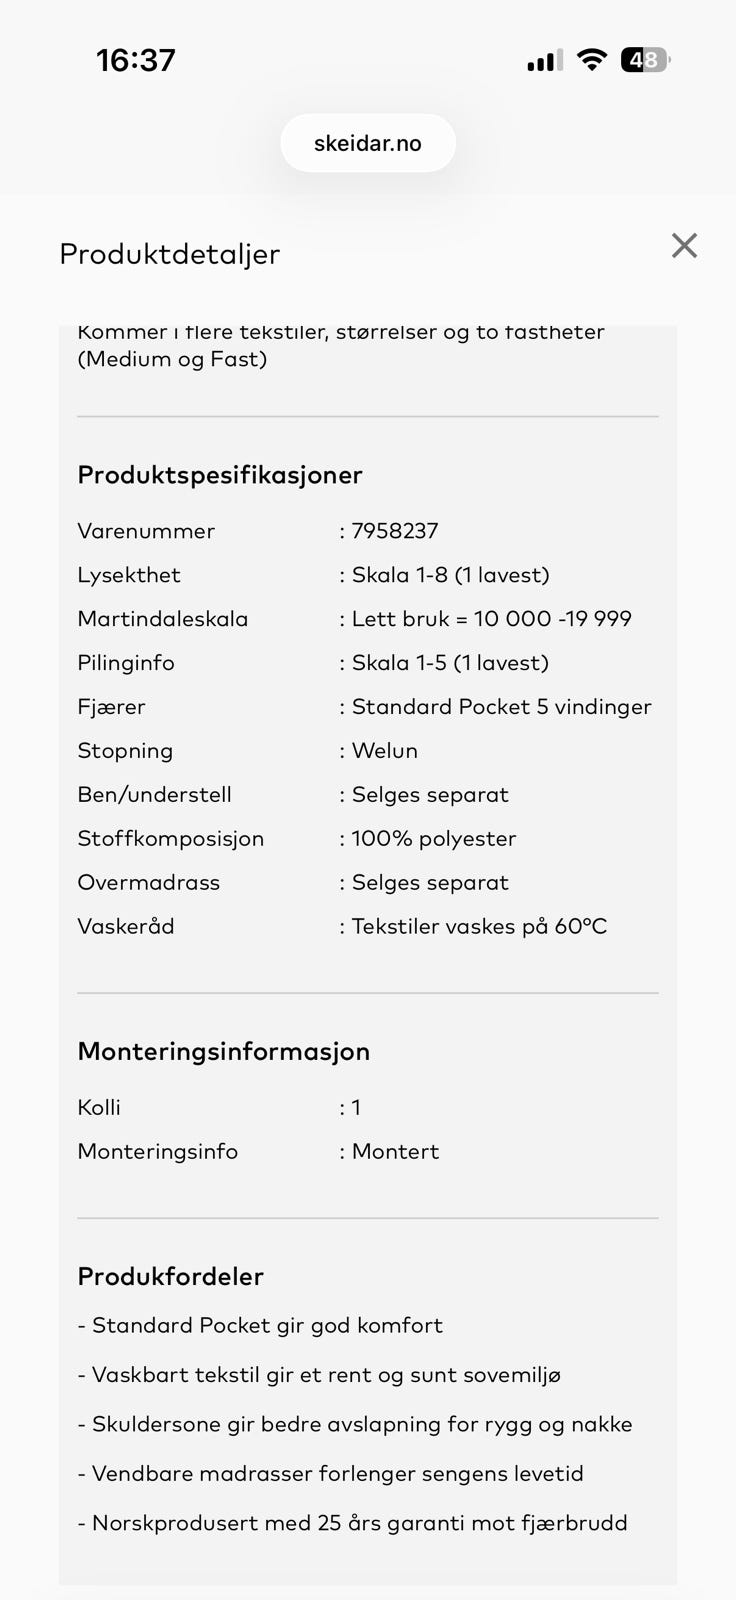Close the Produktdetaljer panel

click(684, 246)
